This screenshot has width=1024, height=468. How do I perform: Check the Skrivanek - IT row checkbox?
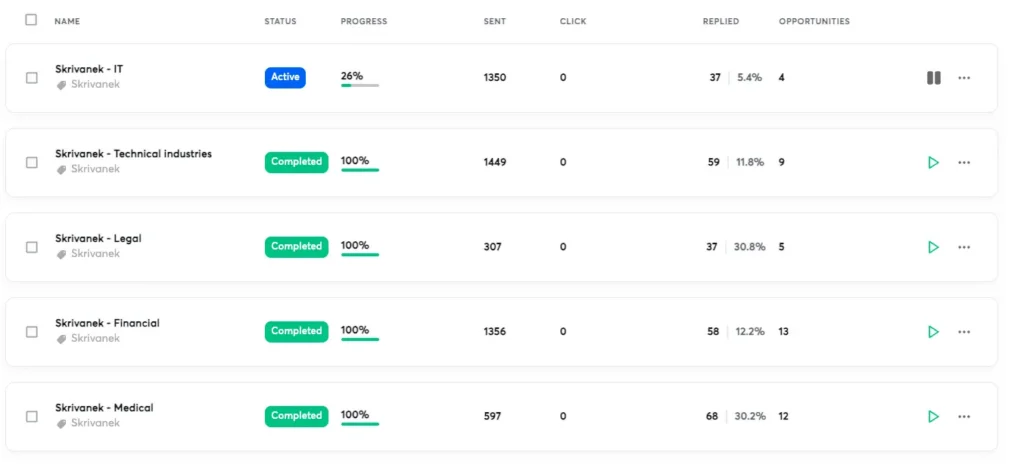[32, 78]
